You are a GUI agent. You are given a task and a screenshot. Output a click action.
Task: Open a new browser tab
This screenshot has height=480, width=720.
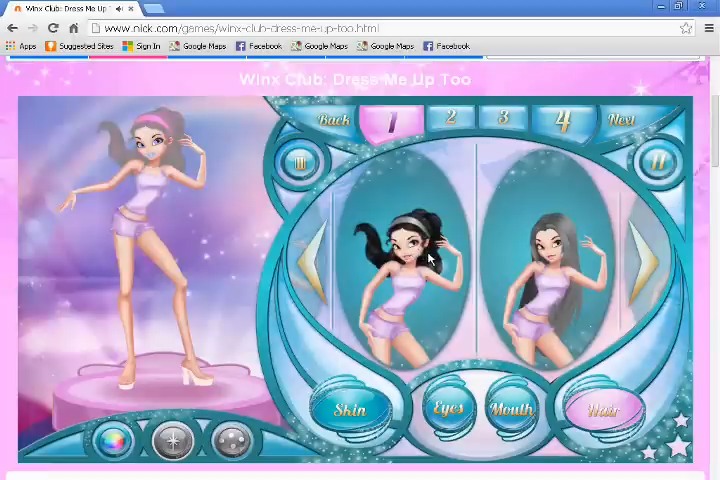point(154,8)
